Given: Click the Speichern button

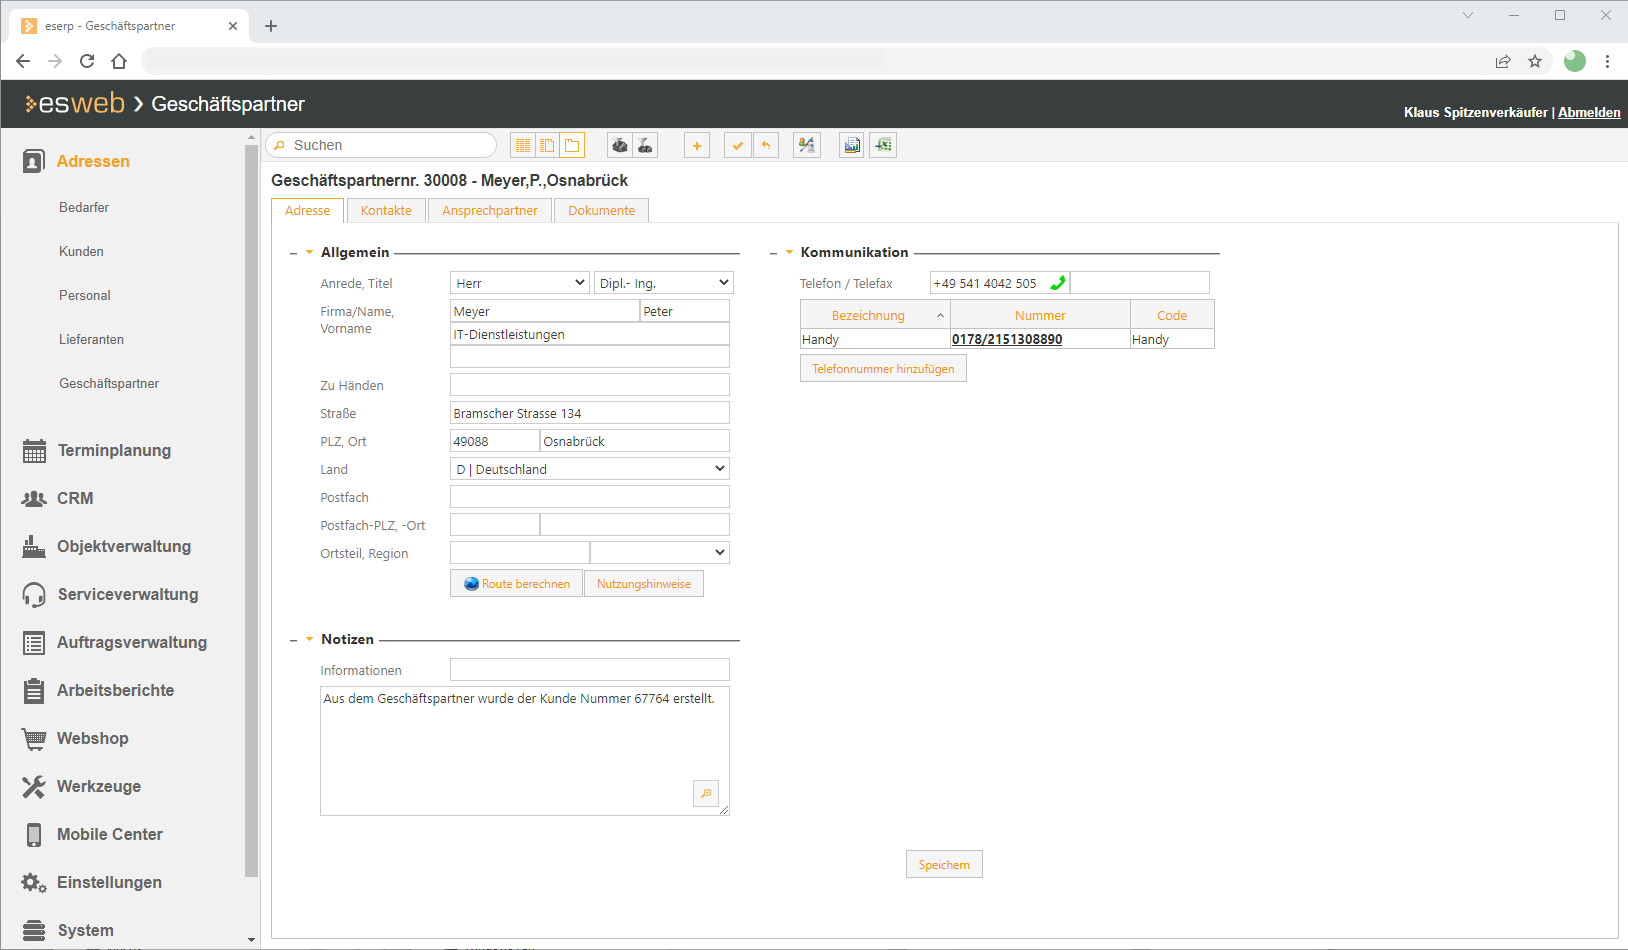Looking at the screenshot, I should tap(944, 864).
